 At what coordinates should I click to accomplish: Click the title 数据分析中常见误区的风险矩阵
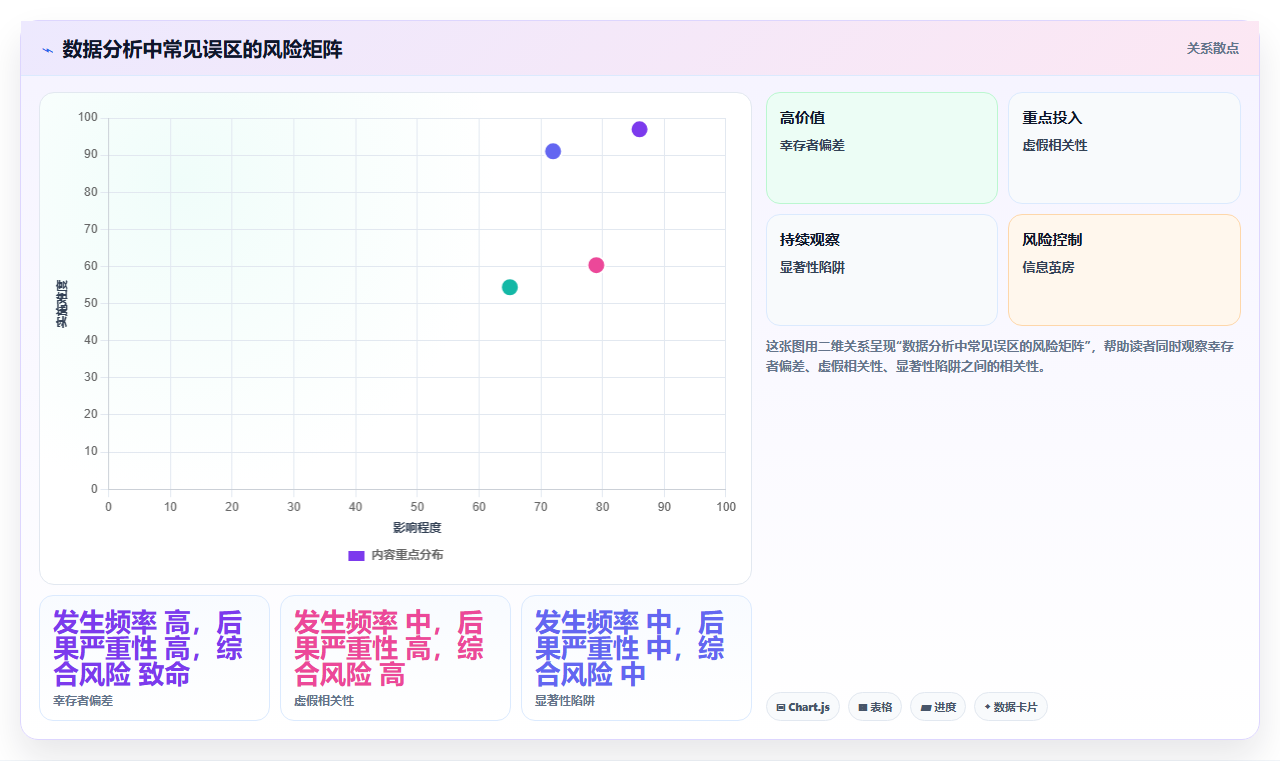(x=202, y=49)
